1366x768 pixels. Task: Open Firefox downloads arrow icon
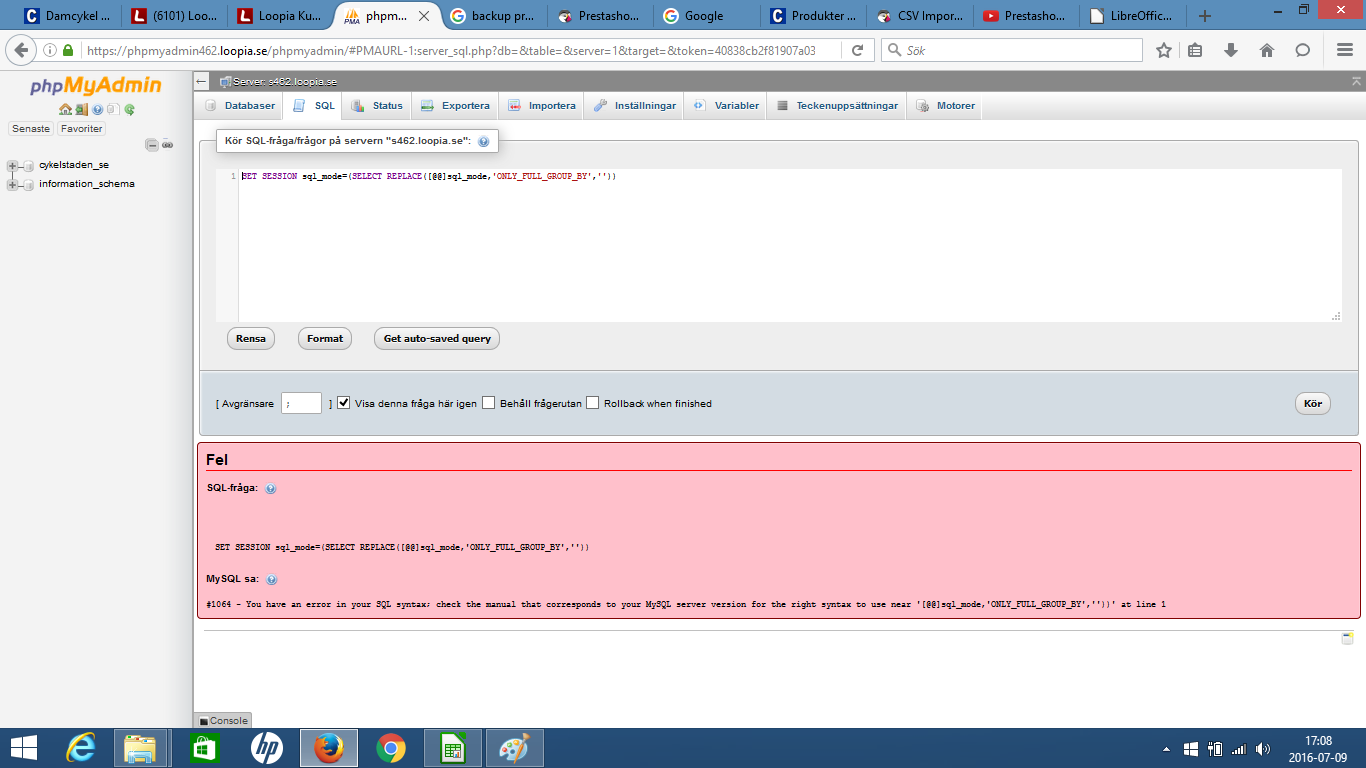click(1231, 50)
